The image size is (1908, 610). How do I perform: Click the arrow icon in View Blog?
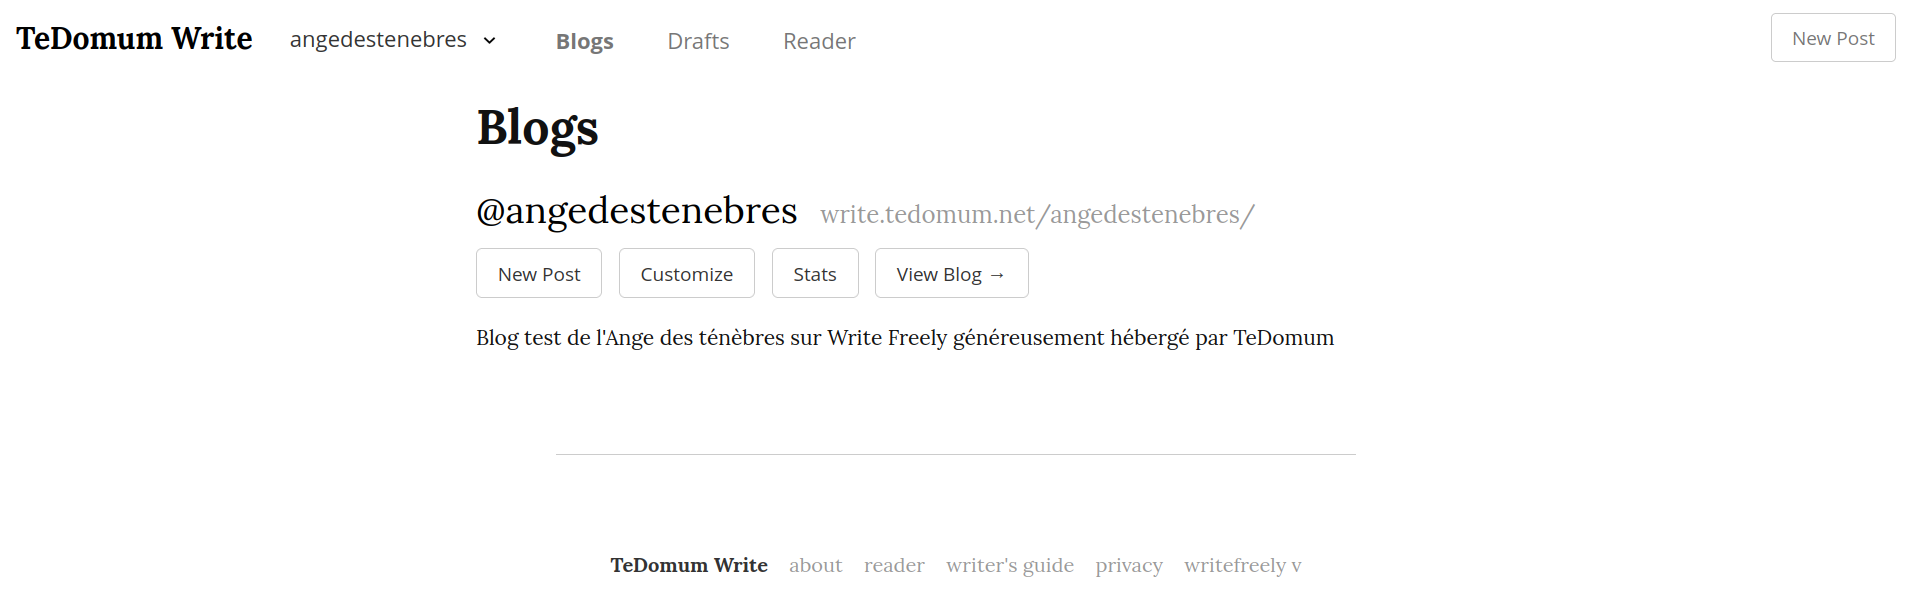coord(997,275)
